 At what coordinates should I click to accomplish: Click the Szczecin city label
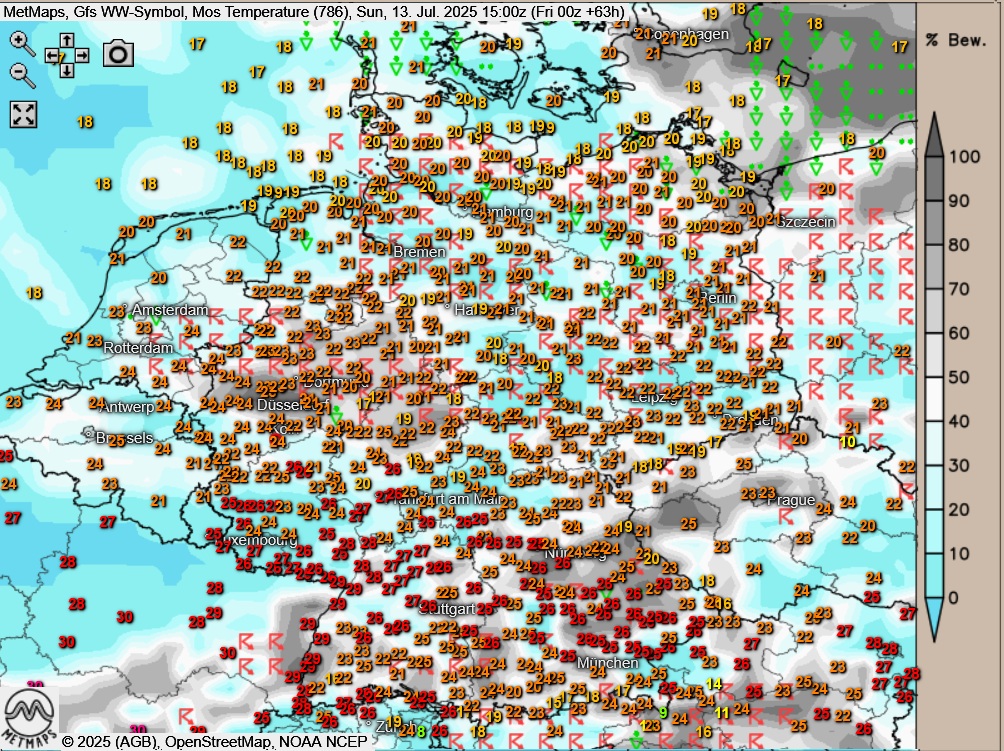(805, 221)
